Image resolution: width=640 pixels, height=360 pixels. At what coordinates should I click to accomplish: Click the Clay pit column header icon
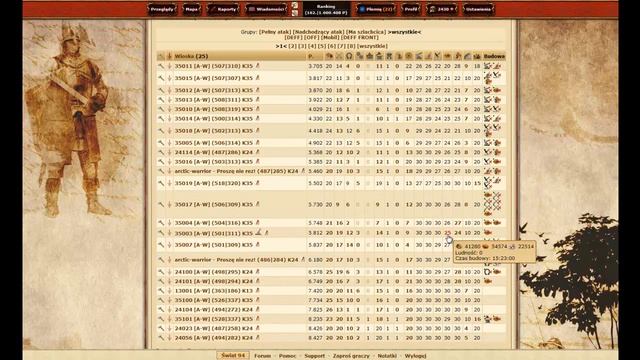click(428, 56)
